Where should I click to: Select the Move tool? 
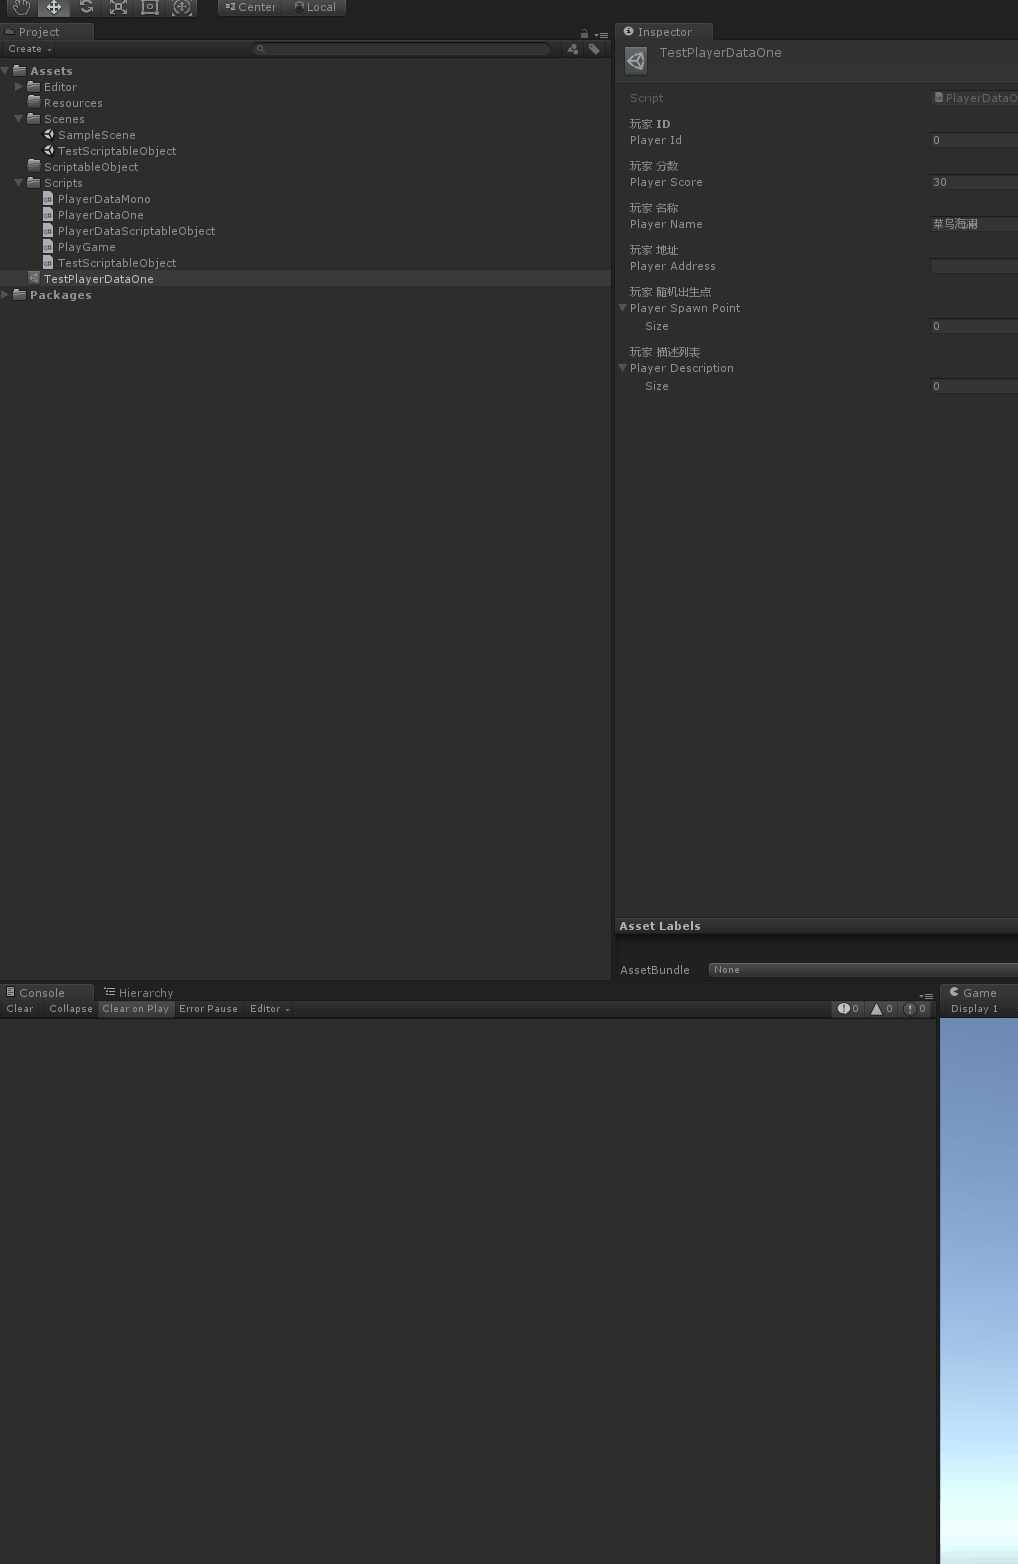click(x=53, y=8)
